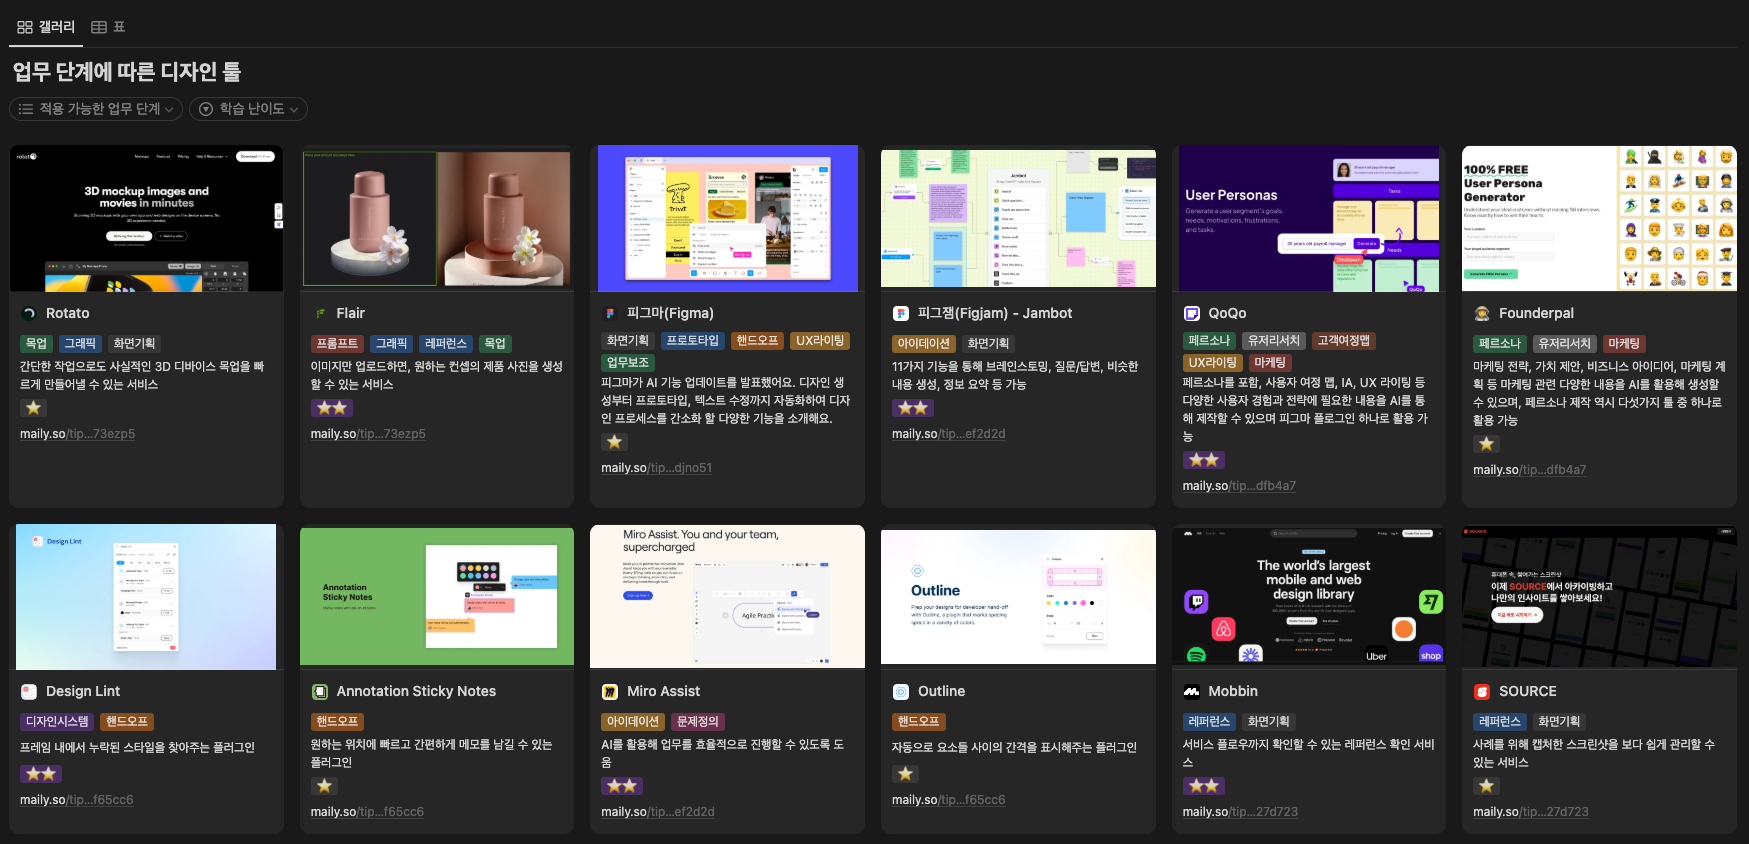The width and height of the screenshot is (1749, 844).
Task: Click the list icon in the 업무 단계 filter
Action: [x=26, y=109]
